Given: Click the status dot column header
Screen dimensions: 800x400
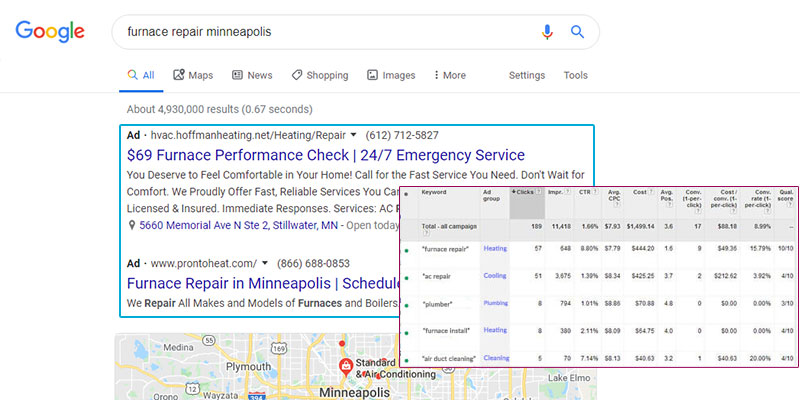Looking at the screenshot, I should tap(406, 194).
